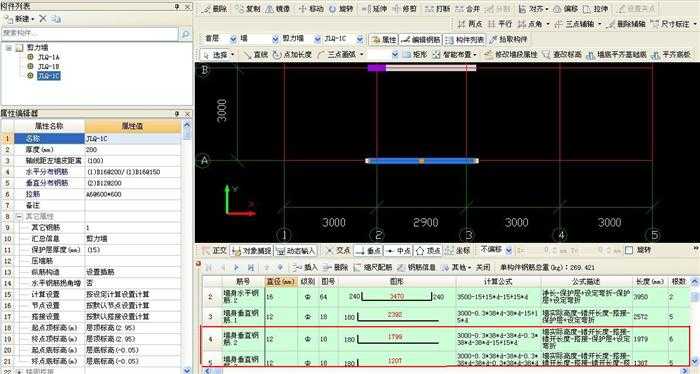Click the blue wall segment on axis A
This screenshot has height=374, width=700.
pos(422,160)
